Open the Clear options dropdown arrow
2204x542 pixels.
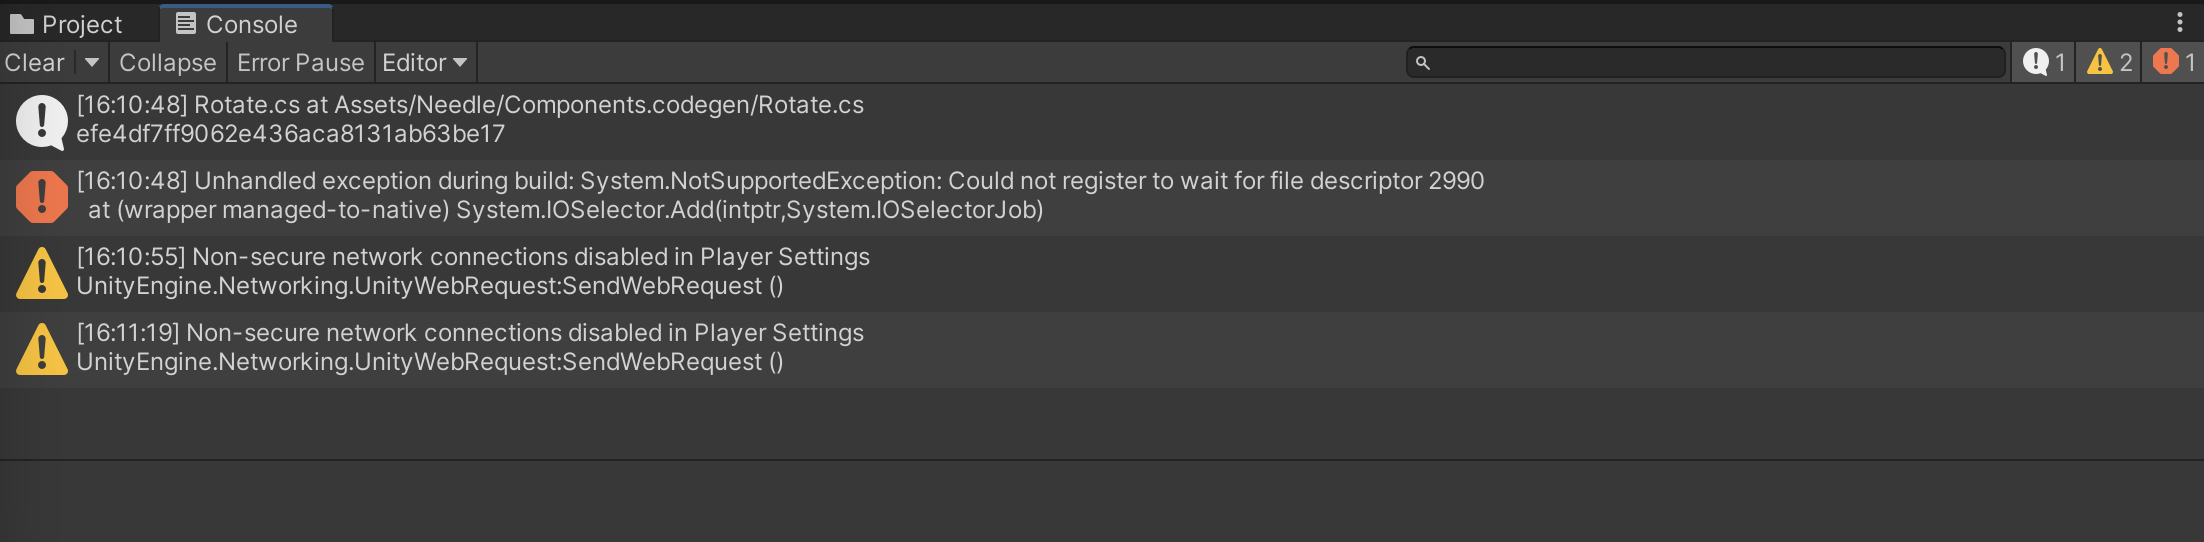[x=92, y=63]
